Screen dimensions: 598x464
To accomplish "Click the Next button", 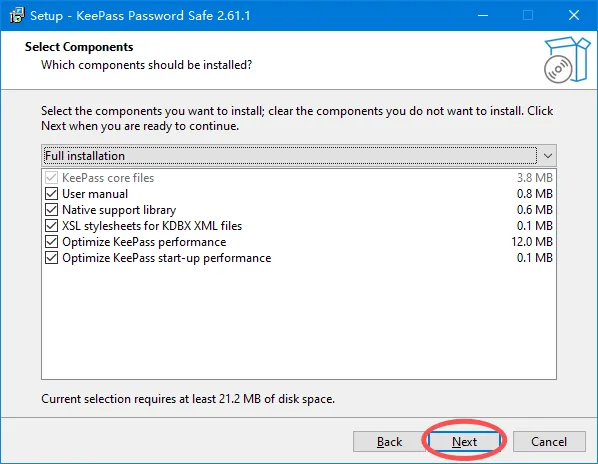I will click(x=464, y=442).
